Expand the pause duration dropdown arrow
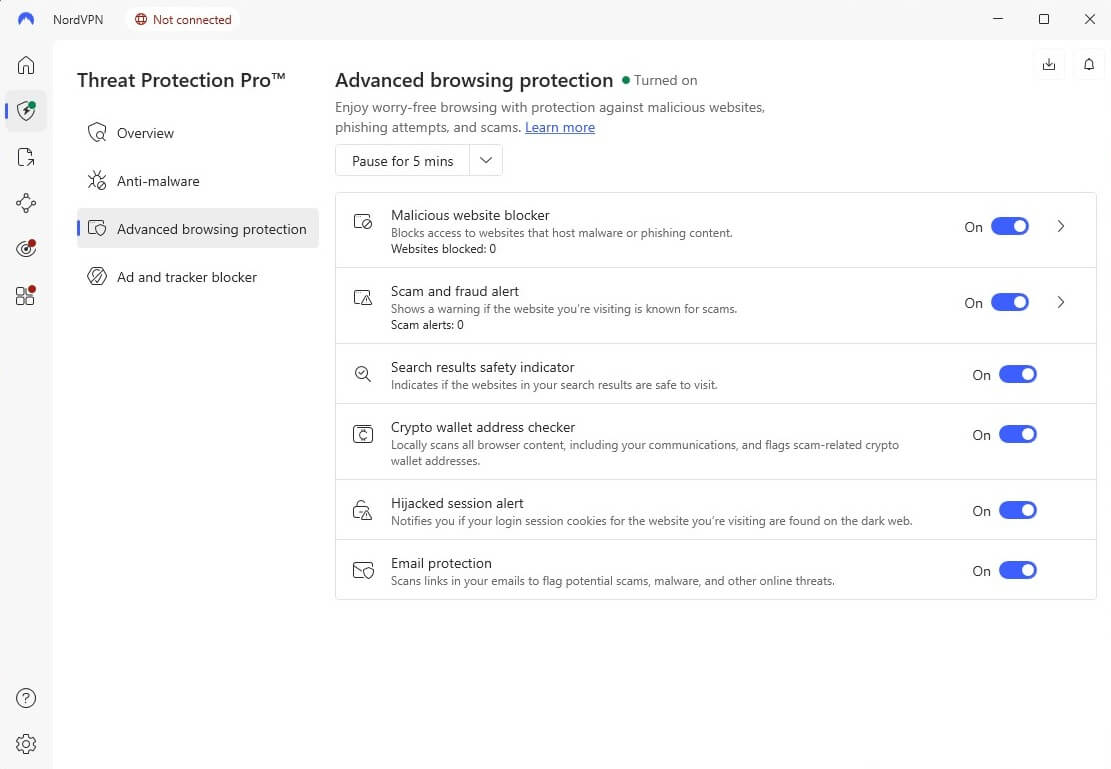 pos(486,160)
